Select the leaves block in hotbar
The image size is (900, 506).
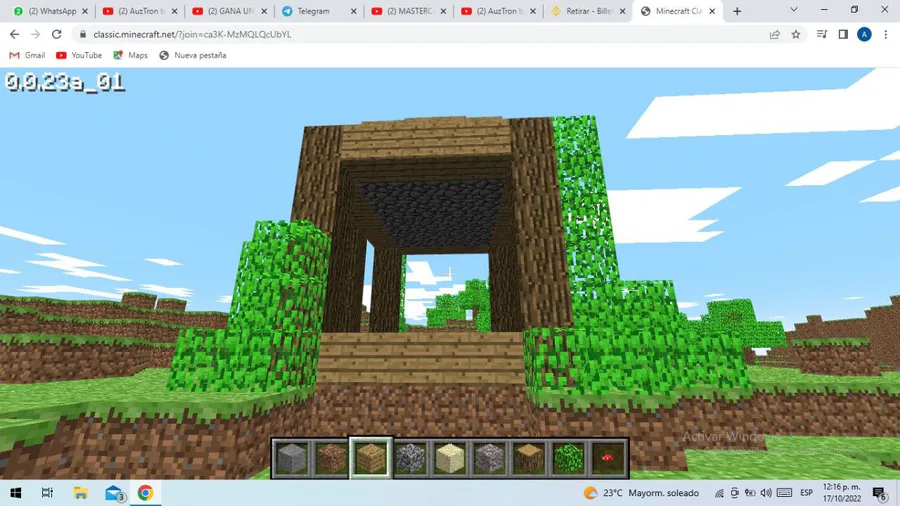(569, 458)
